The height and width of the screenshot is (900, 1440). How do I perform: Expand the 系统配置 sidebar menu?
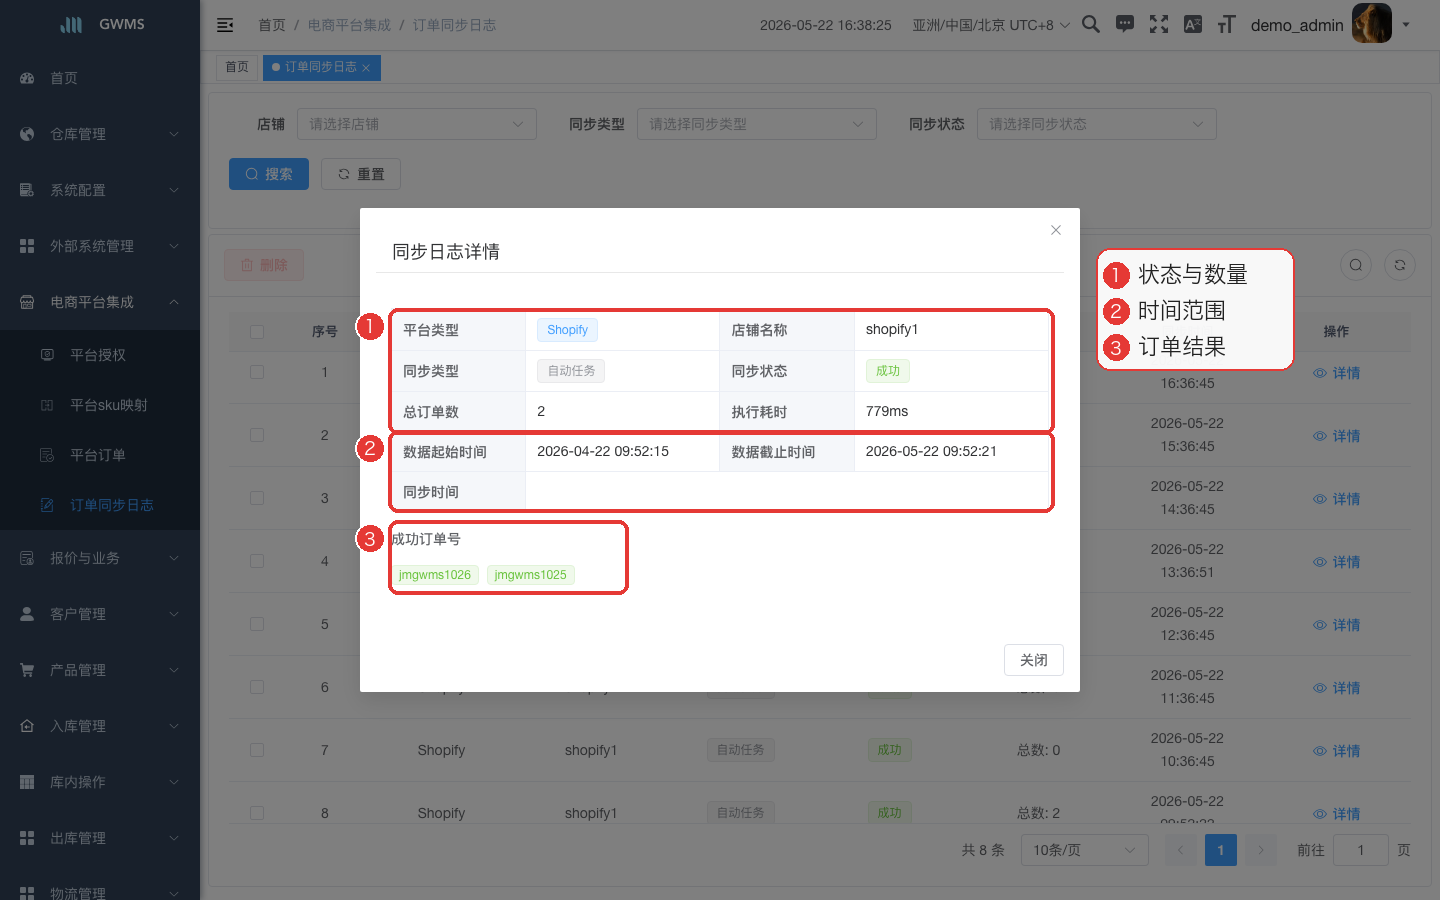coord(100,190)
